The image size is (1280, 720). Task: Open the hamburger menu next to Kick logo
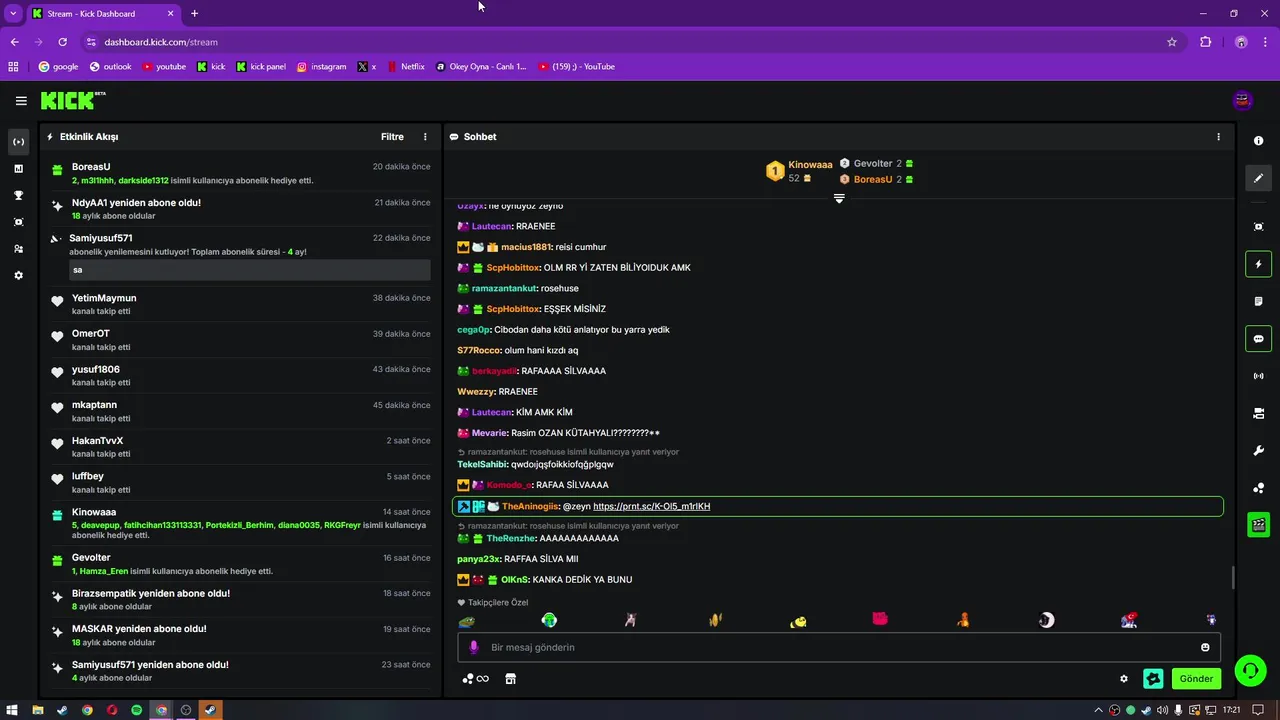(x=21, y=101)
